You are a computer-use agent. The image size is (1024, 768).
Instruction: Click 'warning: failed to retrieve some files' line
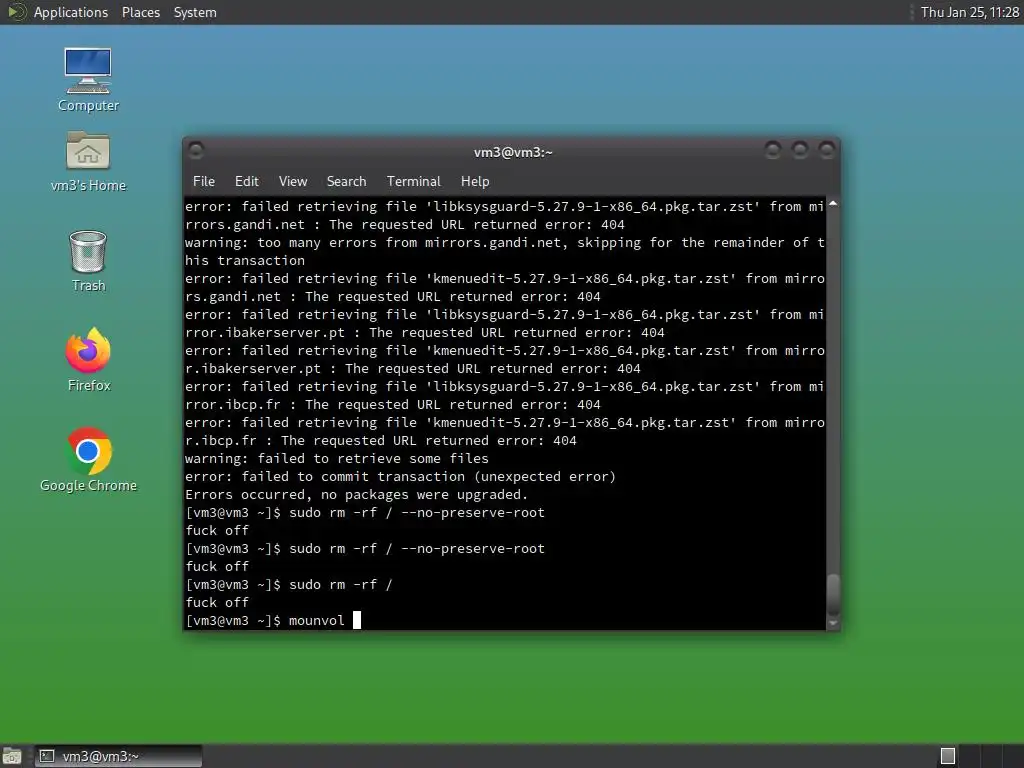(336, 458)
